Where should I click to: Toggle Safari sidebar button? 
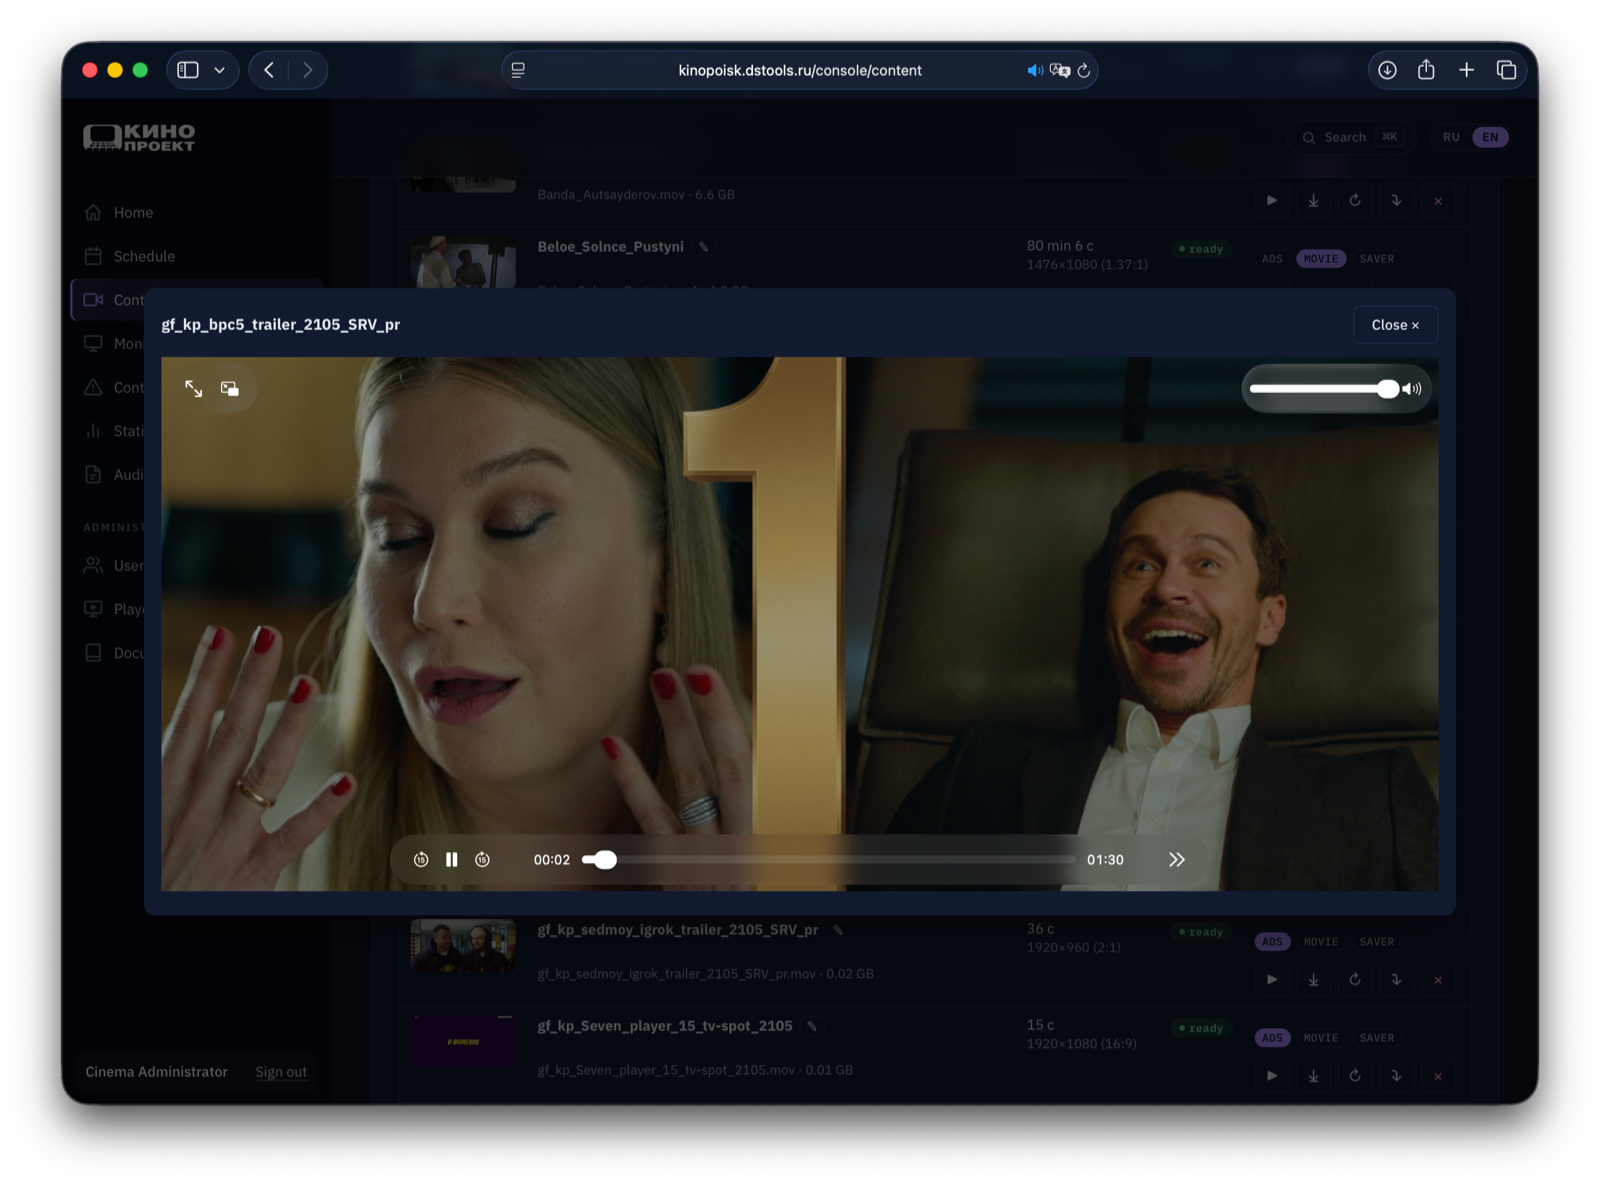pos(188,70)
